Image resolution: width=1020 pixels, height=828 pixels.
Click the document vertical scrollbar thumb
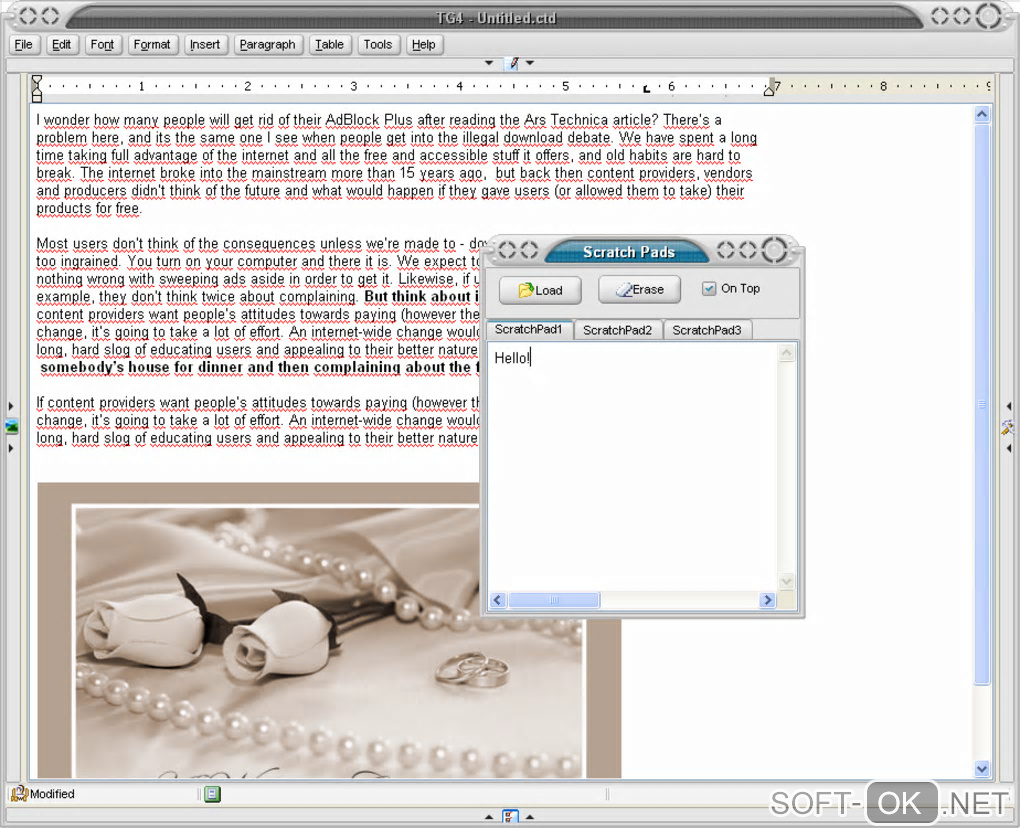coord(982,403)
